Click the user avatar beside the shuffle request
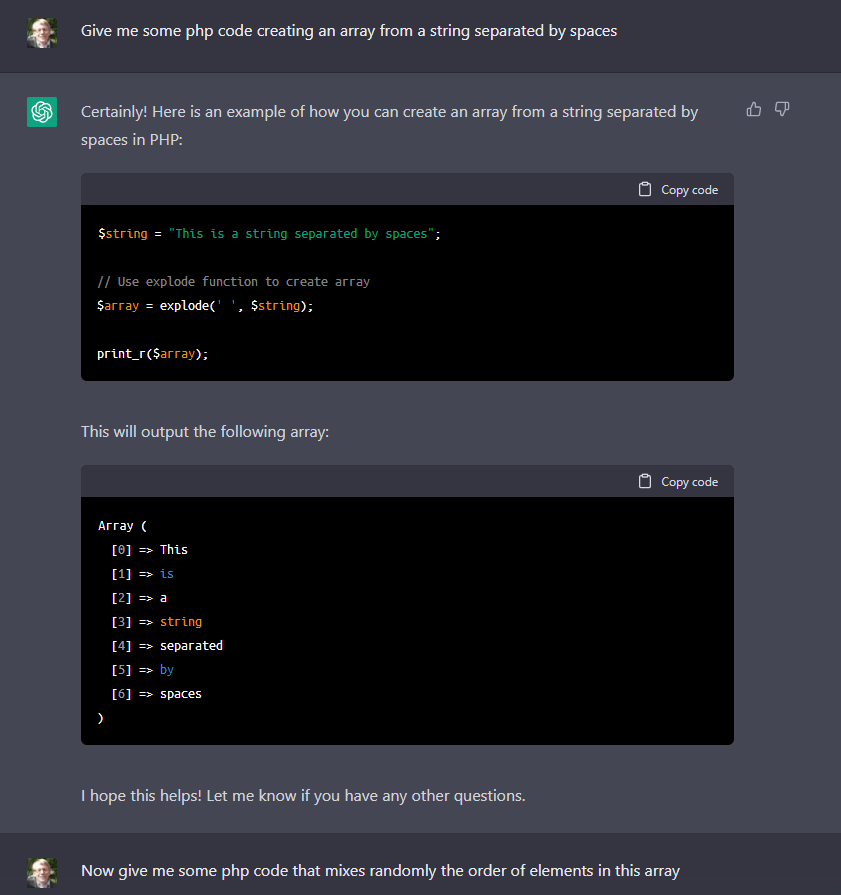 pos(42,871)
